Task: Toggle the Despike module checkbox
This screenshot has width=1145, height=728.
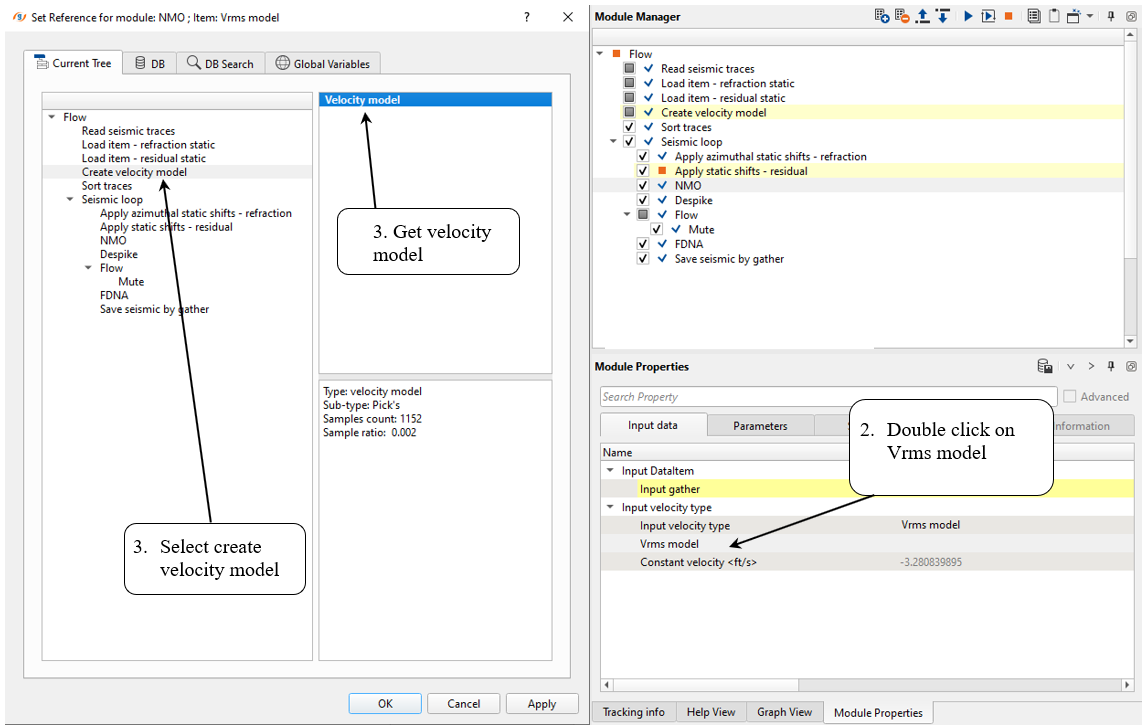Action: pos(643,200)
